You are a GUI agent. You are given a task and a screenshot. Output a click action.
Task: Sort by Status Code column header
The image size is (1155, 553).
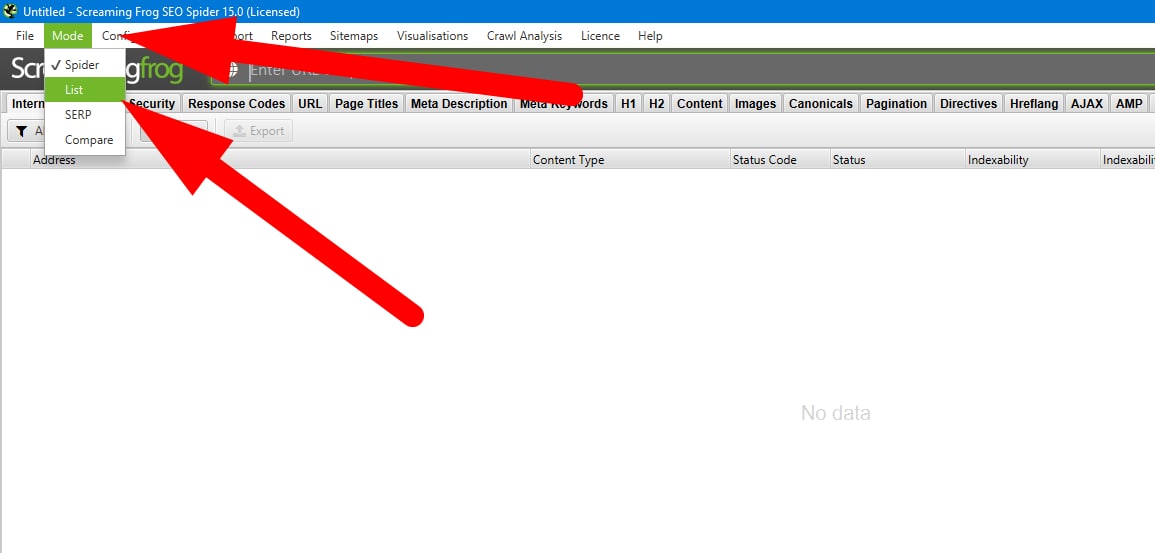(x=779, y=160)
